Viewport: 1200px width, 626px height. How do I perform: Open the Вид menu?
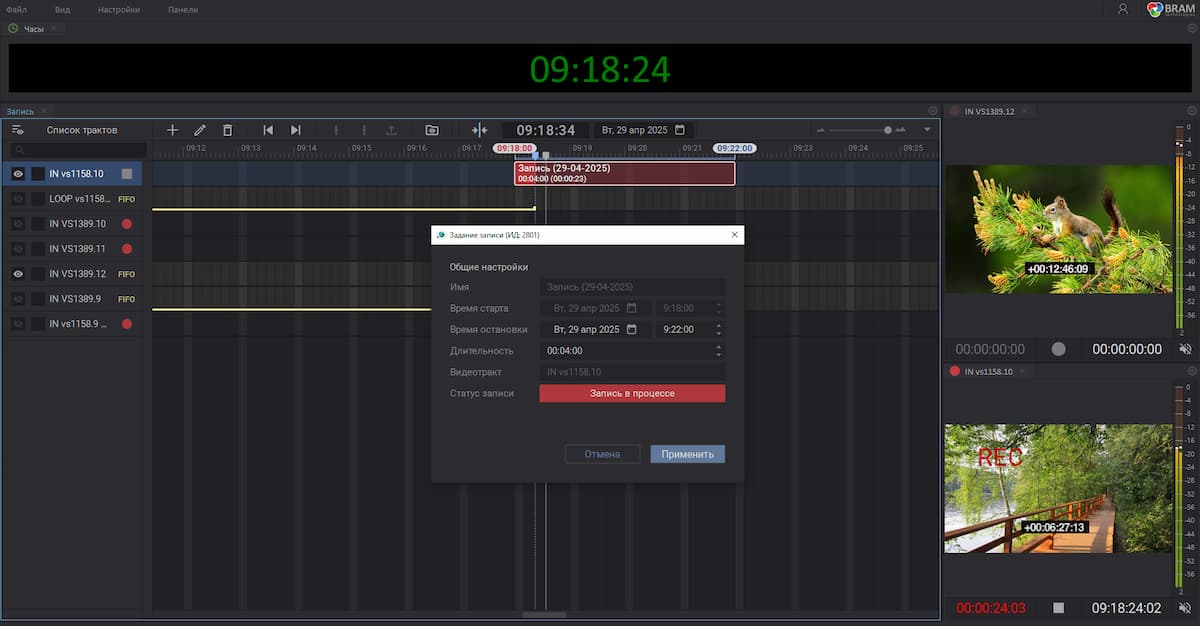click(x=62, y=9)
